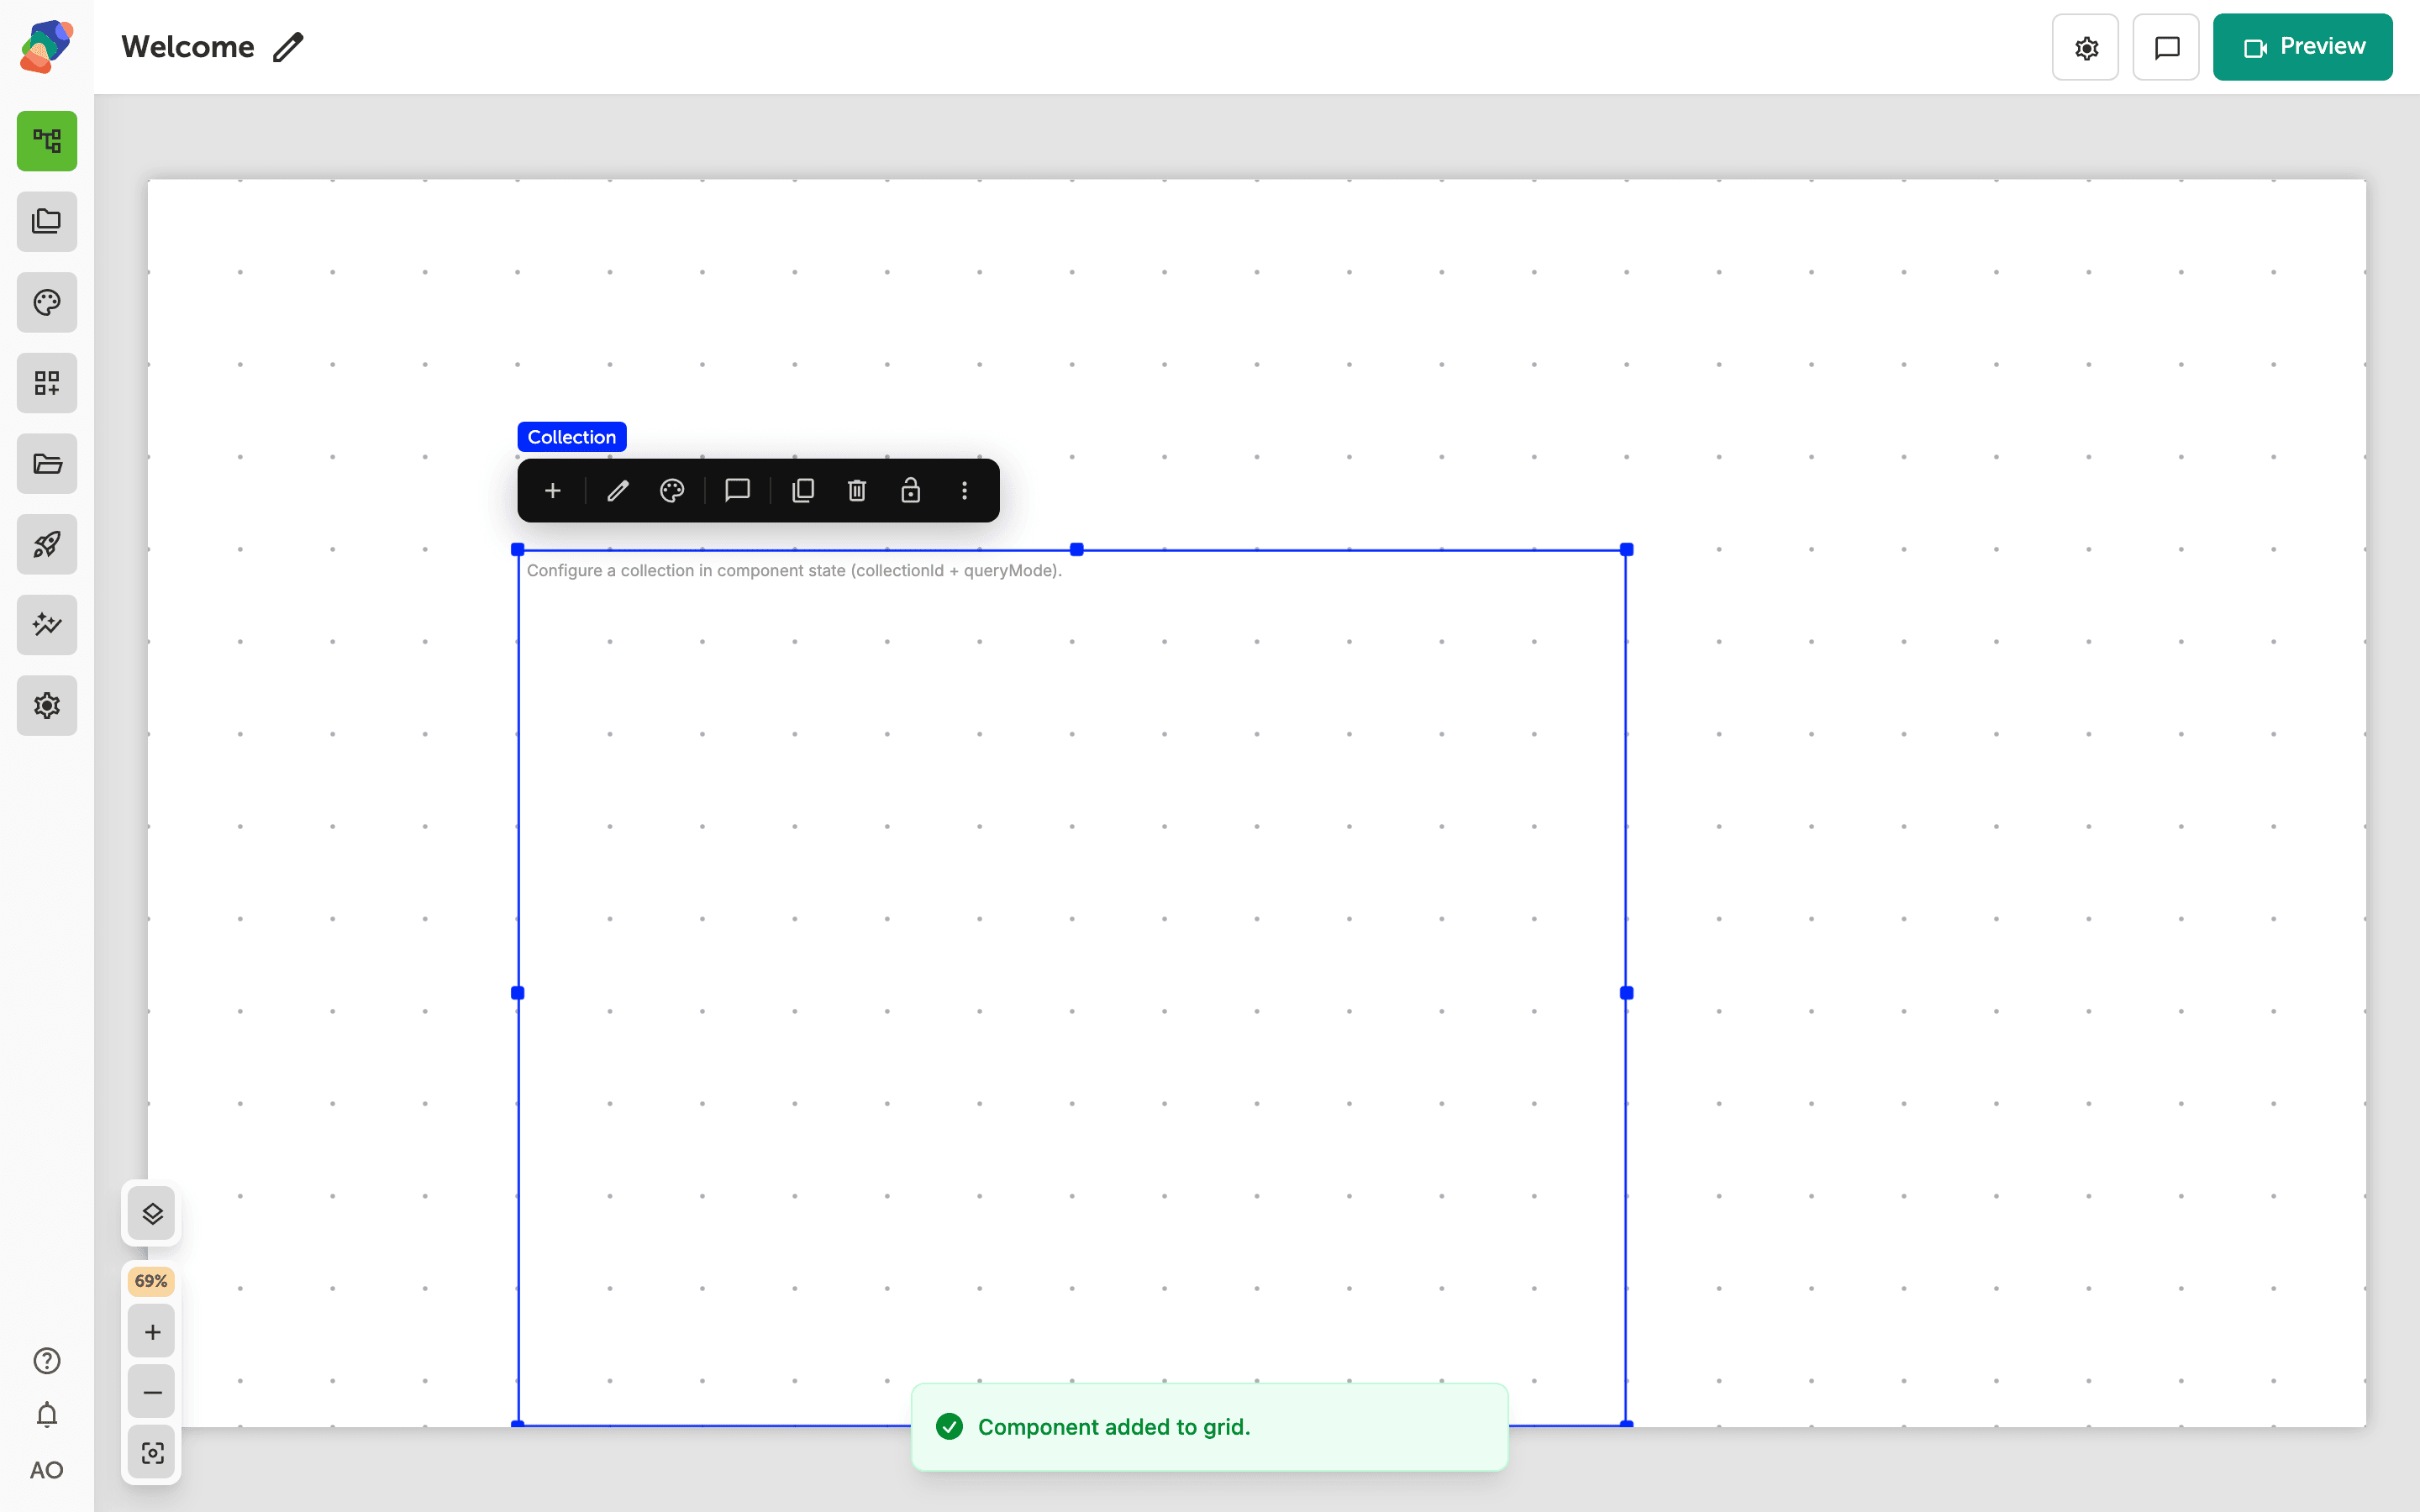Open more options menu in component toolbar
Image resolution: width=2420 pixels, height=1512 pixels.
point(964,490)
